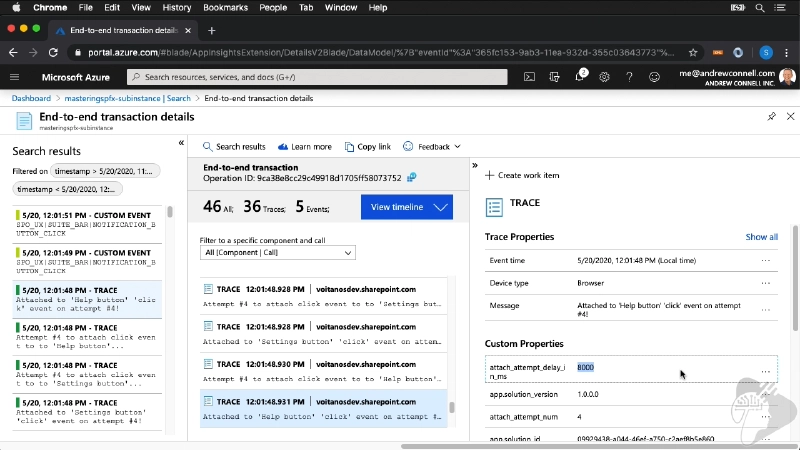Click the Azure search resources box
This screenshot has height=450, width=800.
coord(317,77)
